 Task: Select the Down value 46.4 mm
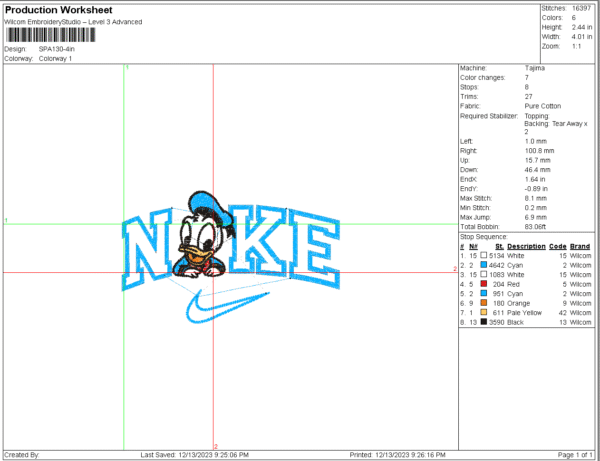[539, 170]
